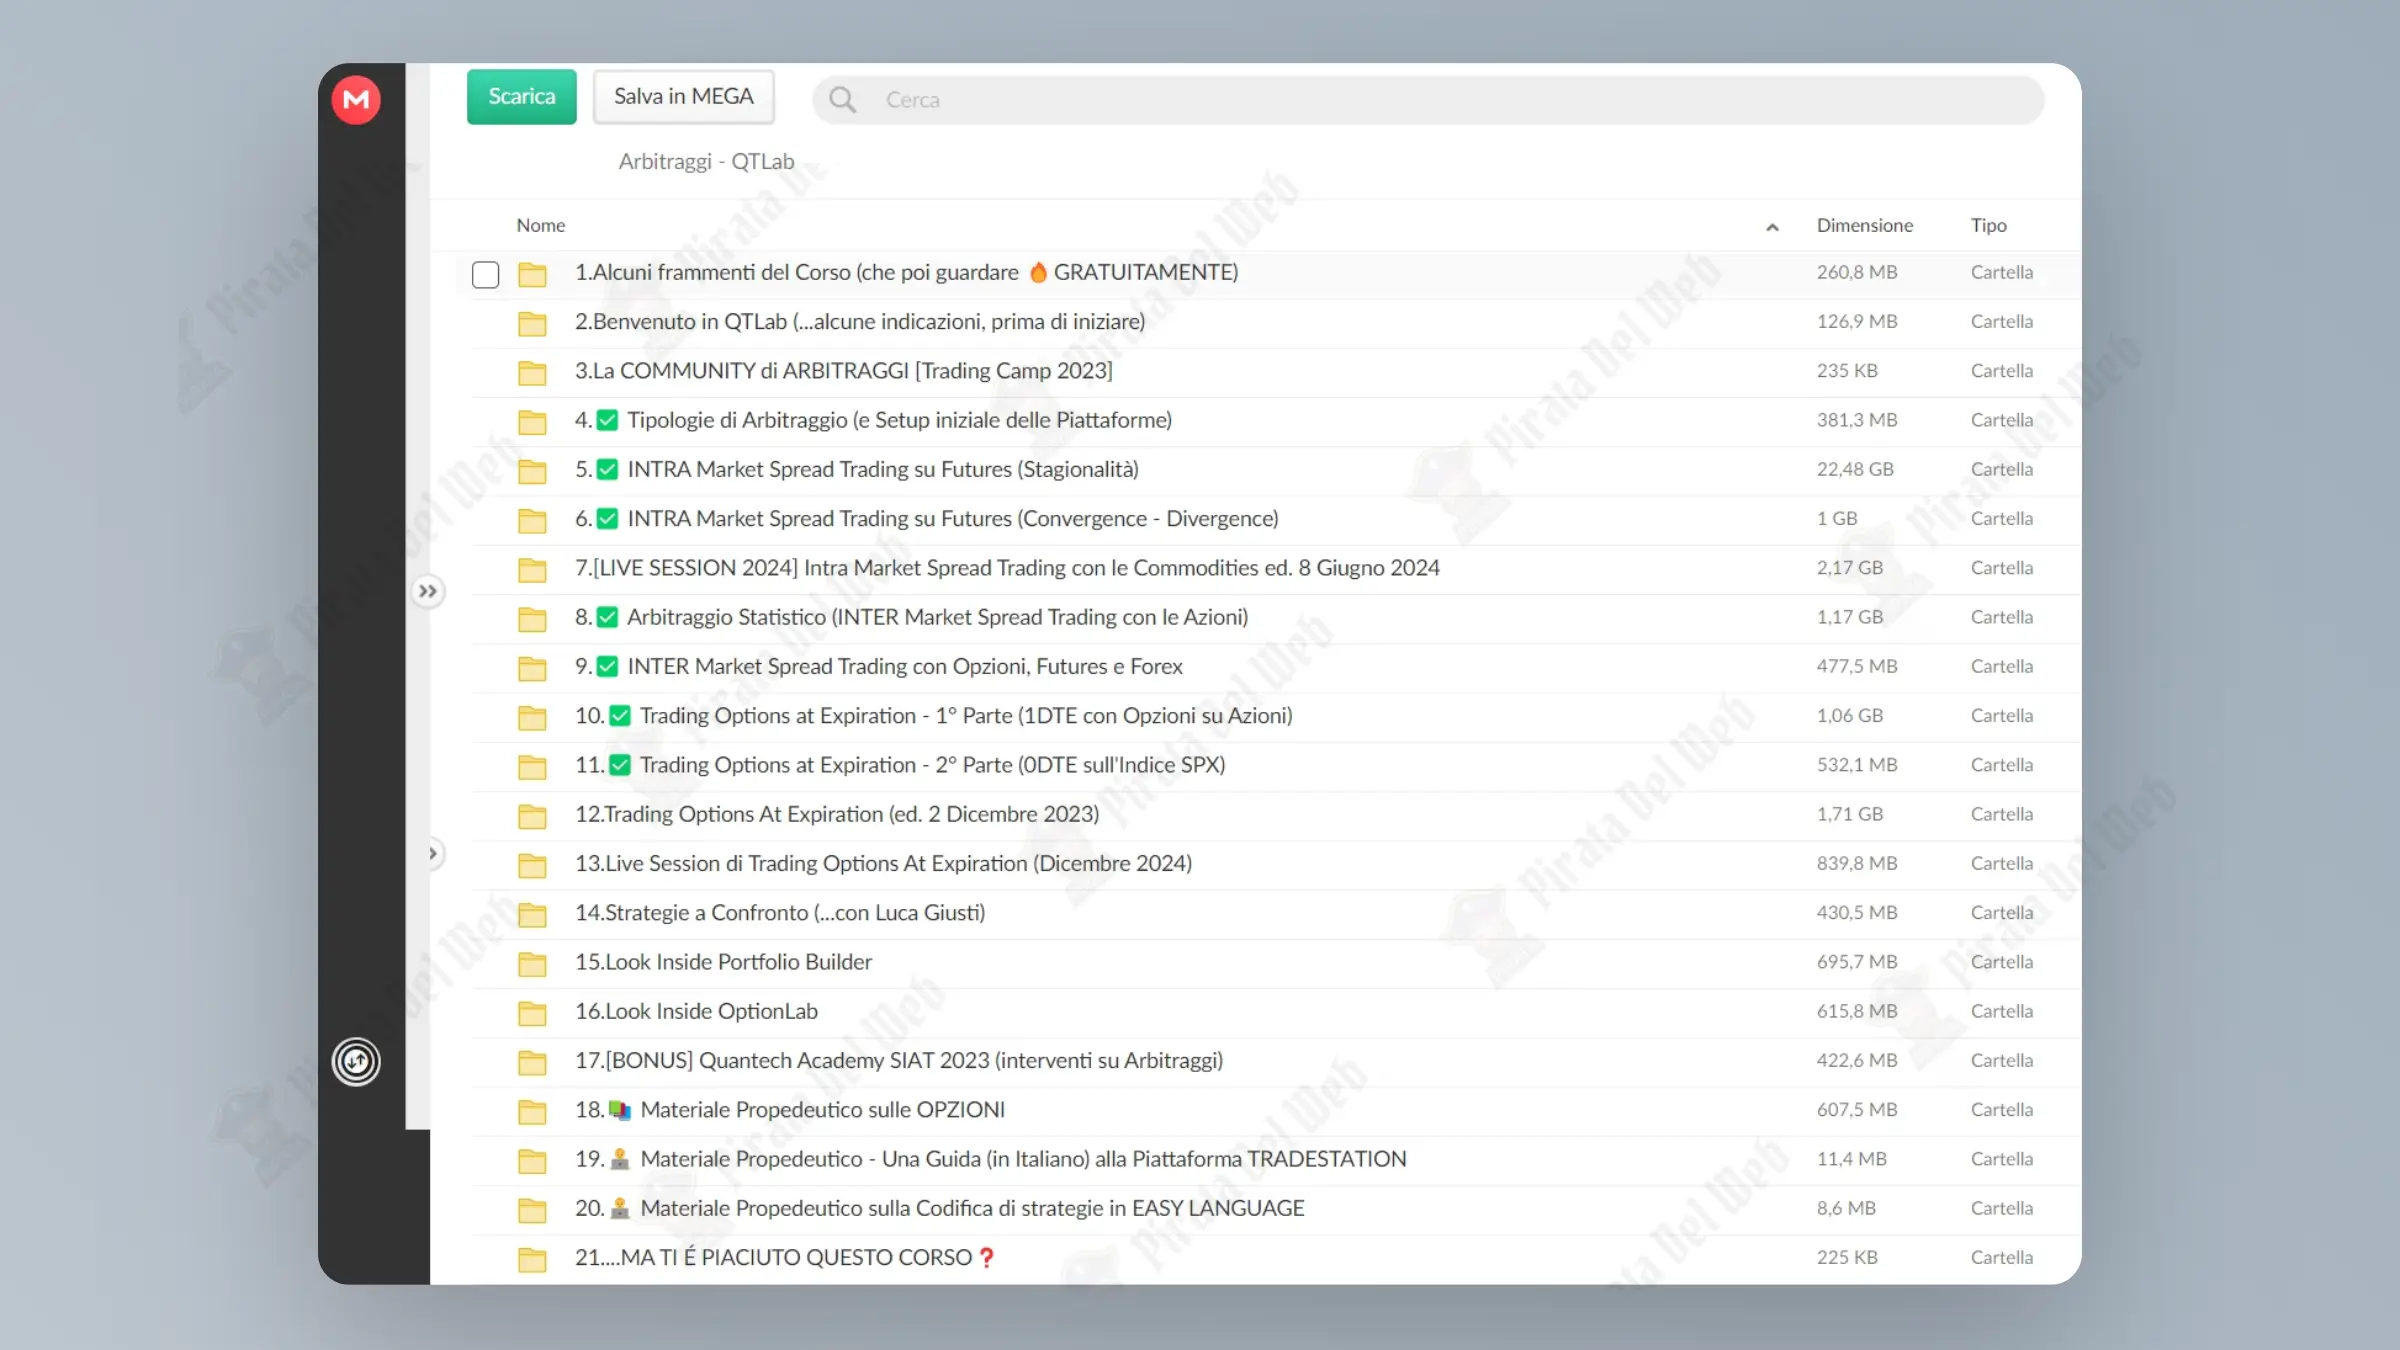
Task: Focus the Cerca search field
Action: point(1428,100)
